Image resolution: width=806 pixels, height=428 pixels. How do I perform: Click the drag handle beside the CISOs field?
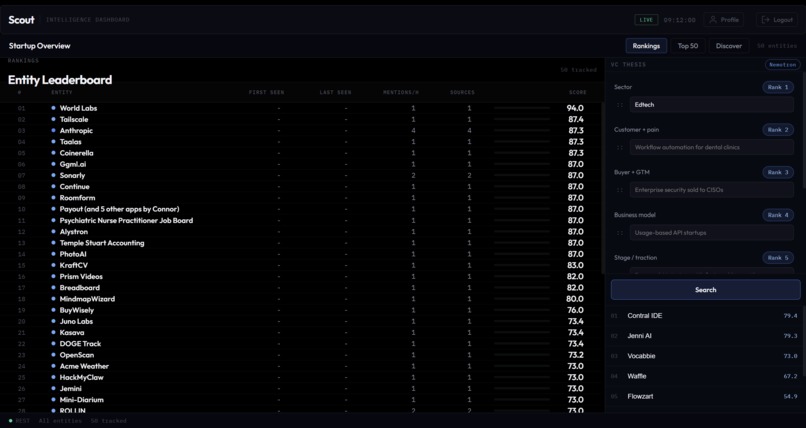[620, 190]
